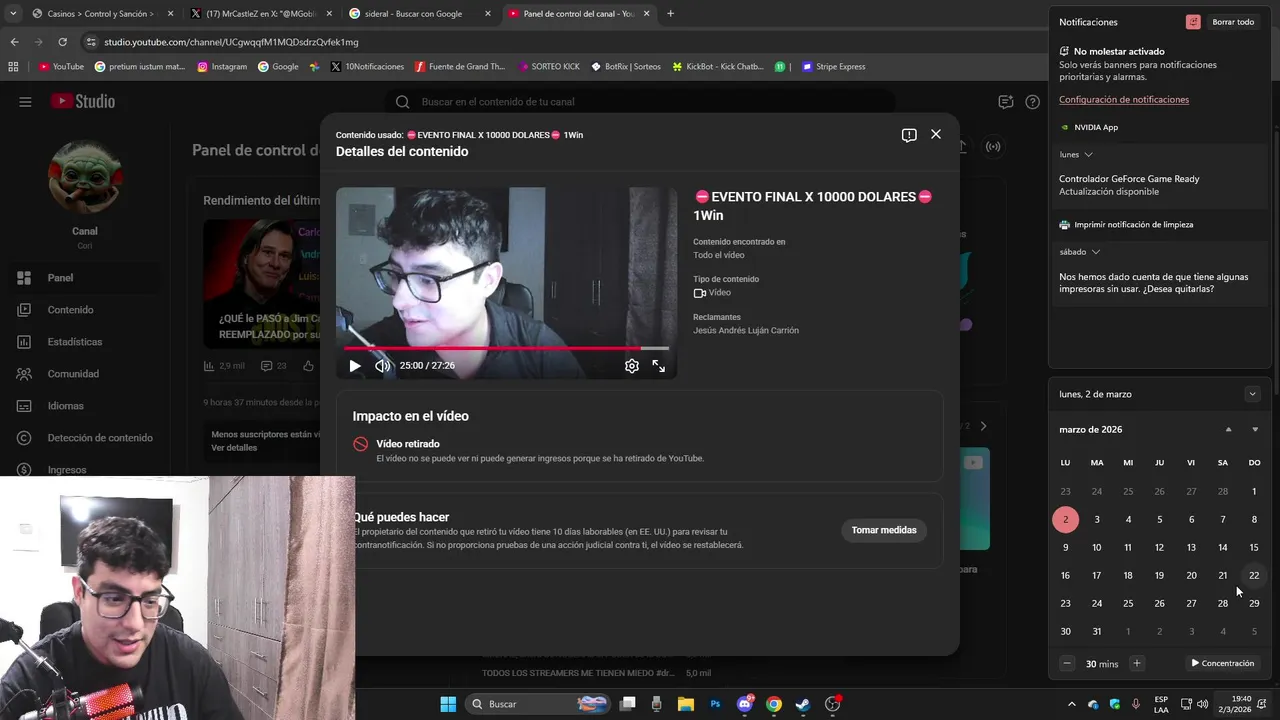Switch to sideral Google search tab
1280x720 pixels.
(420, 14)
